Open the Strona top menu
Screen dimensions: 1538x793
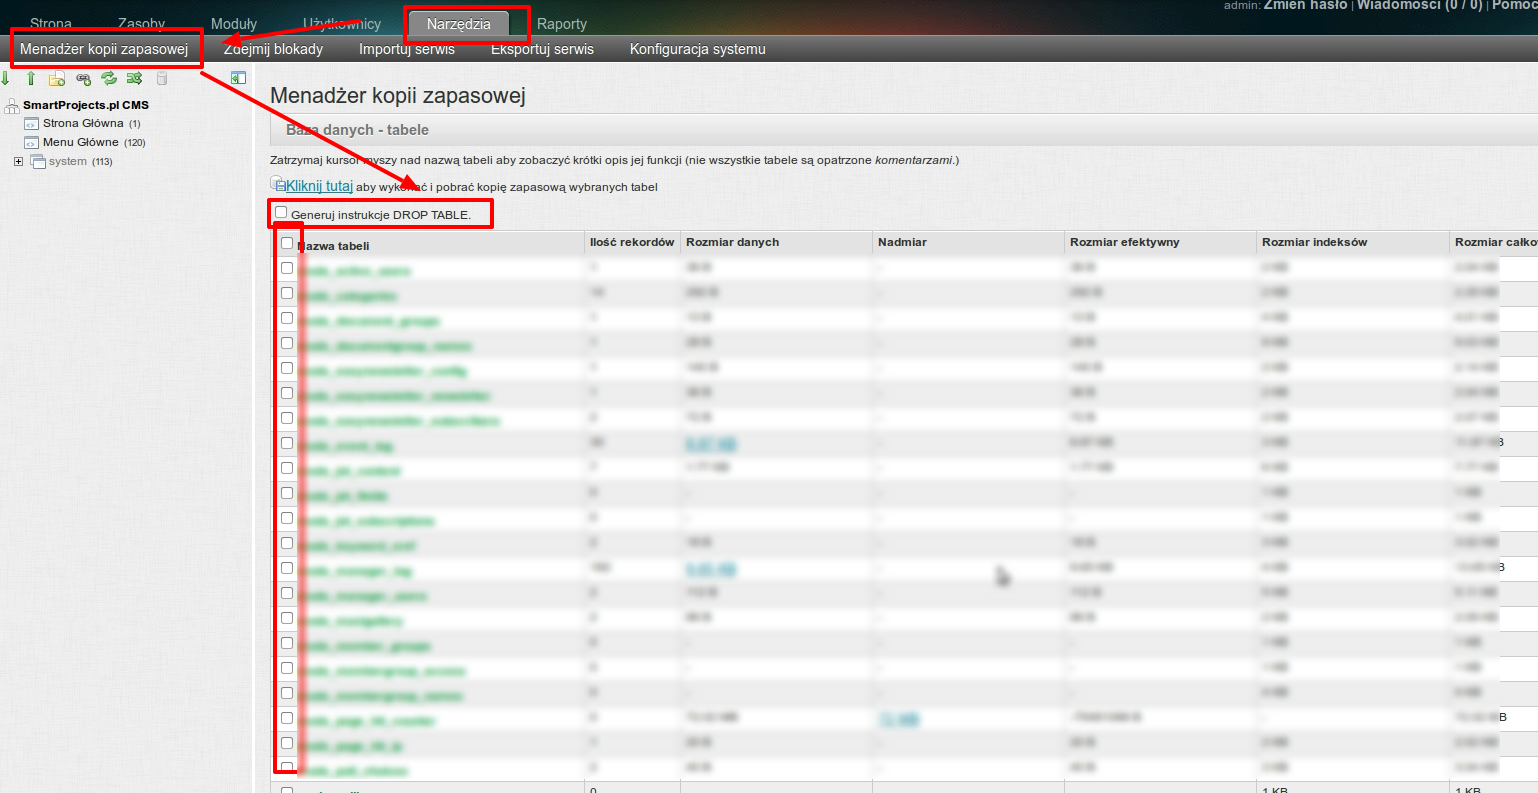[x=51, y=24]
